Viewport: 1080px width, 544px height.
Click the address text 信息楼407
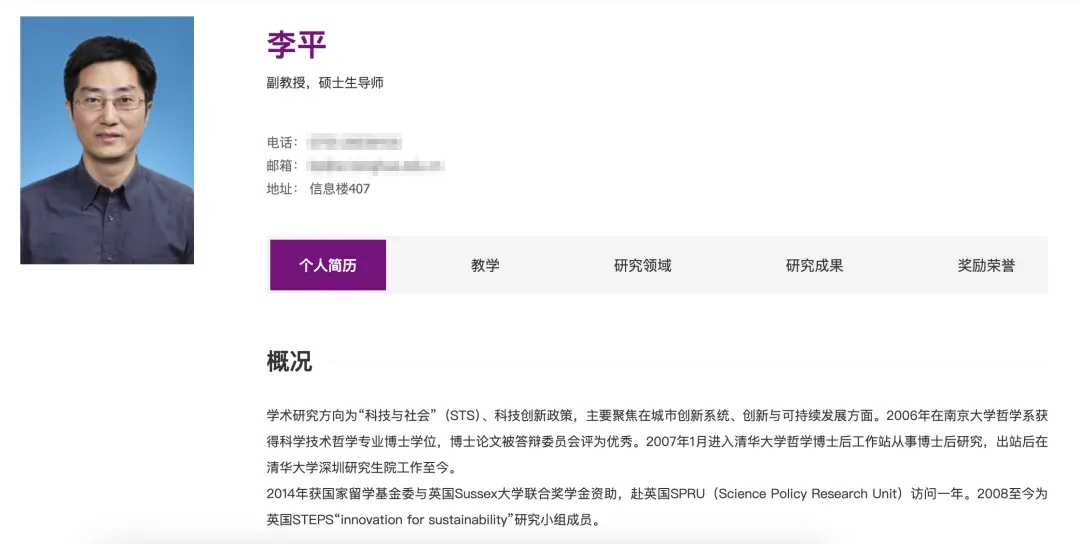click(x=340, y=189)
